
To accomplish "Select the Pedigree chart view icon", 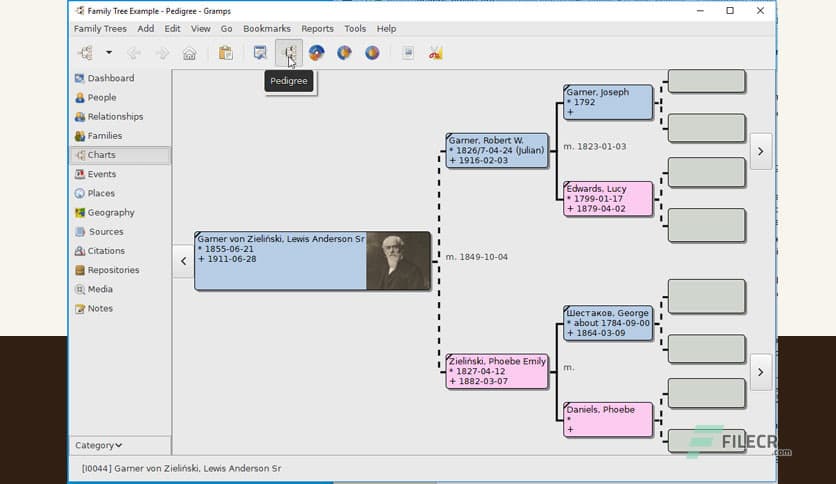I will tap(289, 53).
